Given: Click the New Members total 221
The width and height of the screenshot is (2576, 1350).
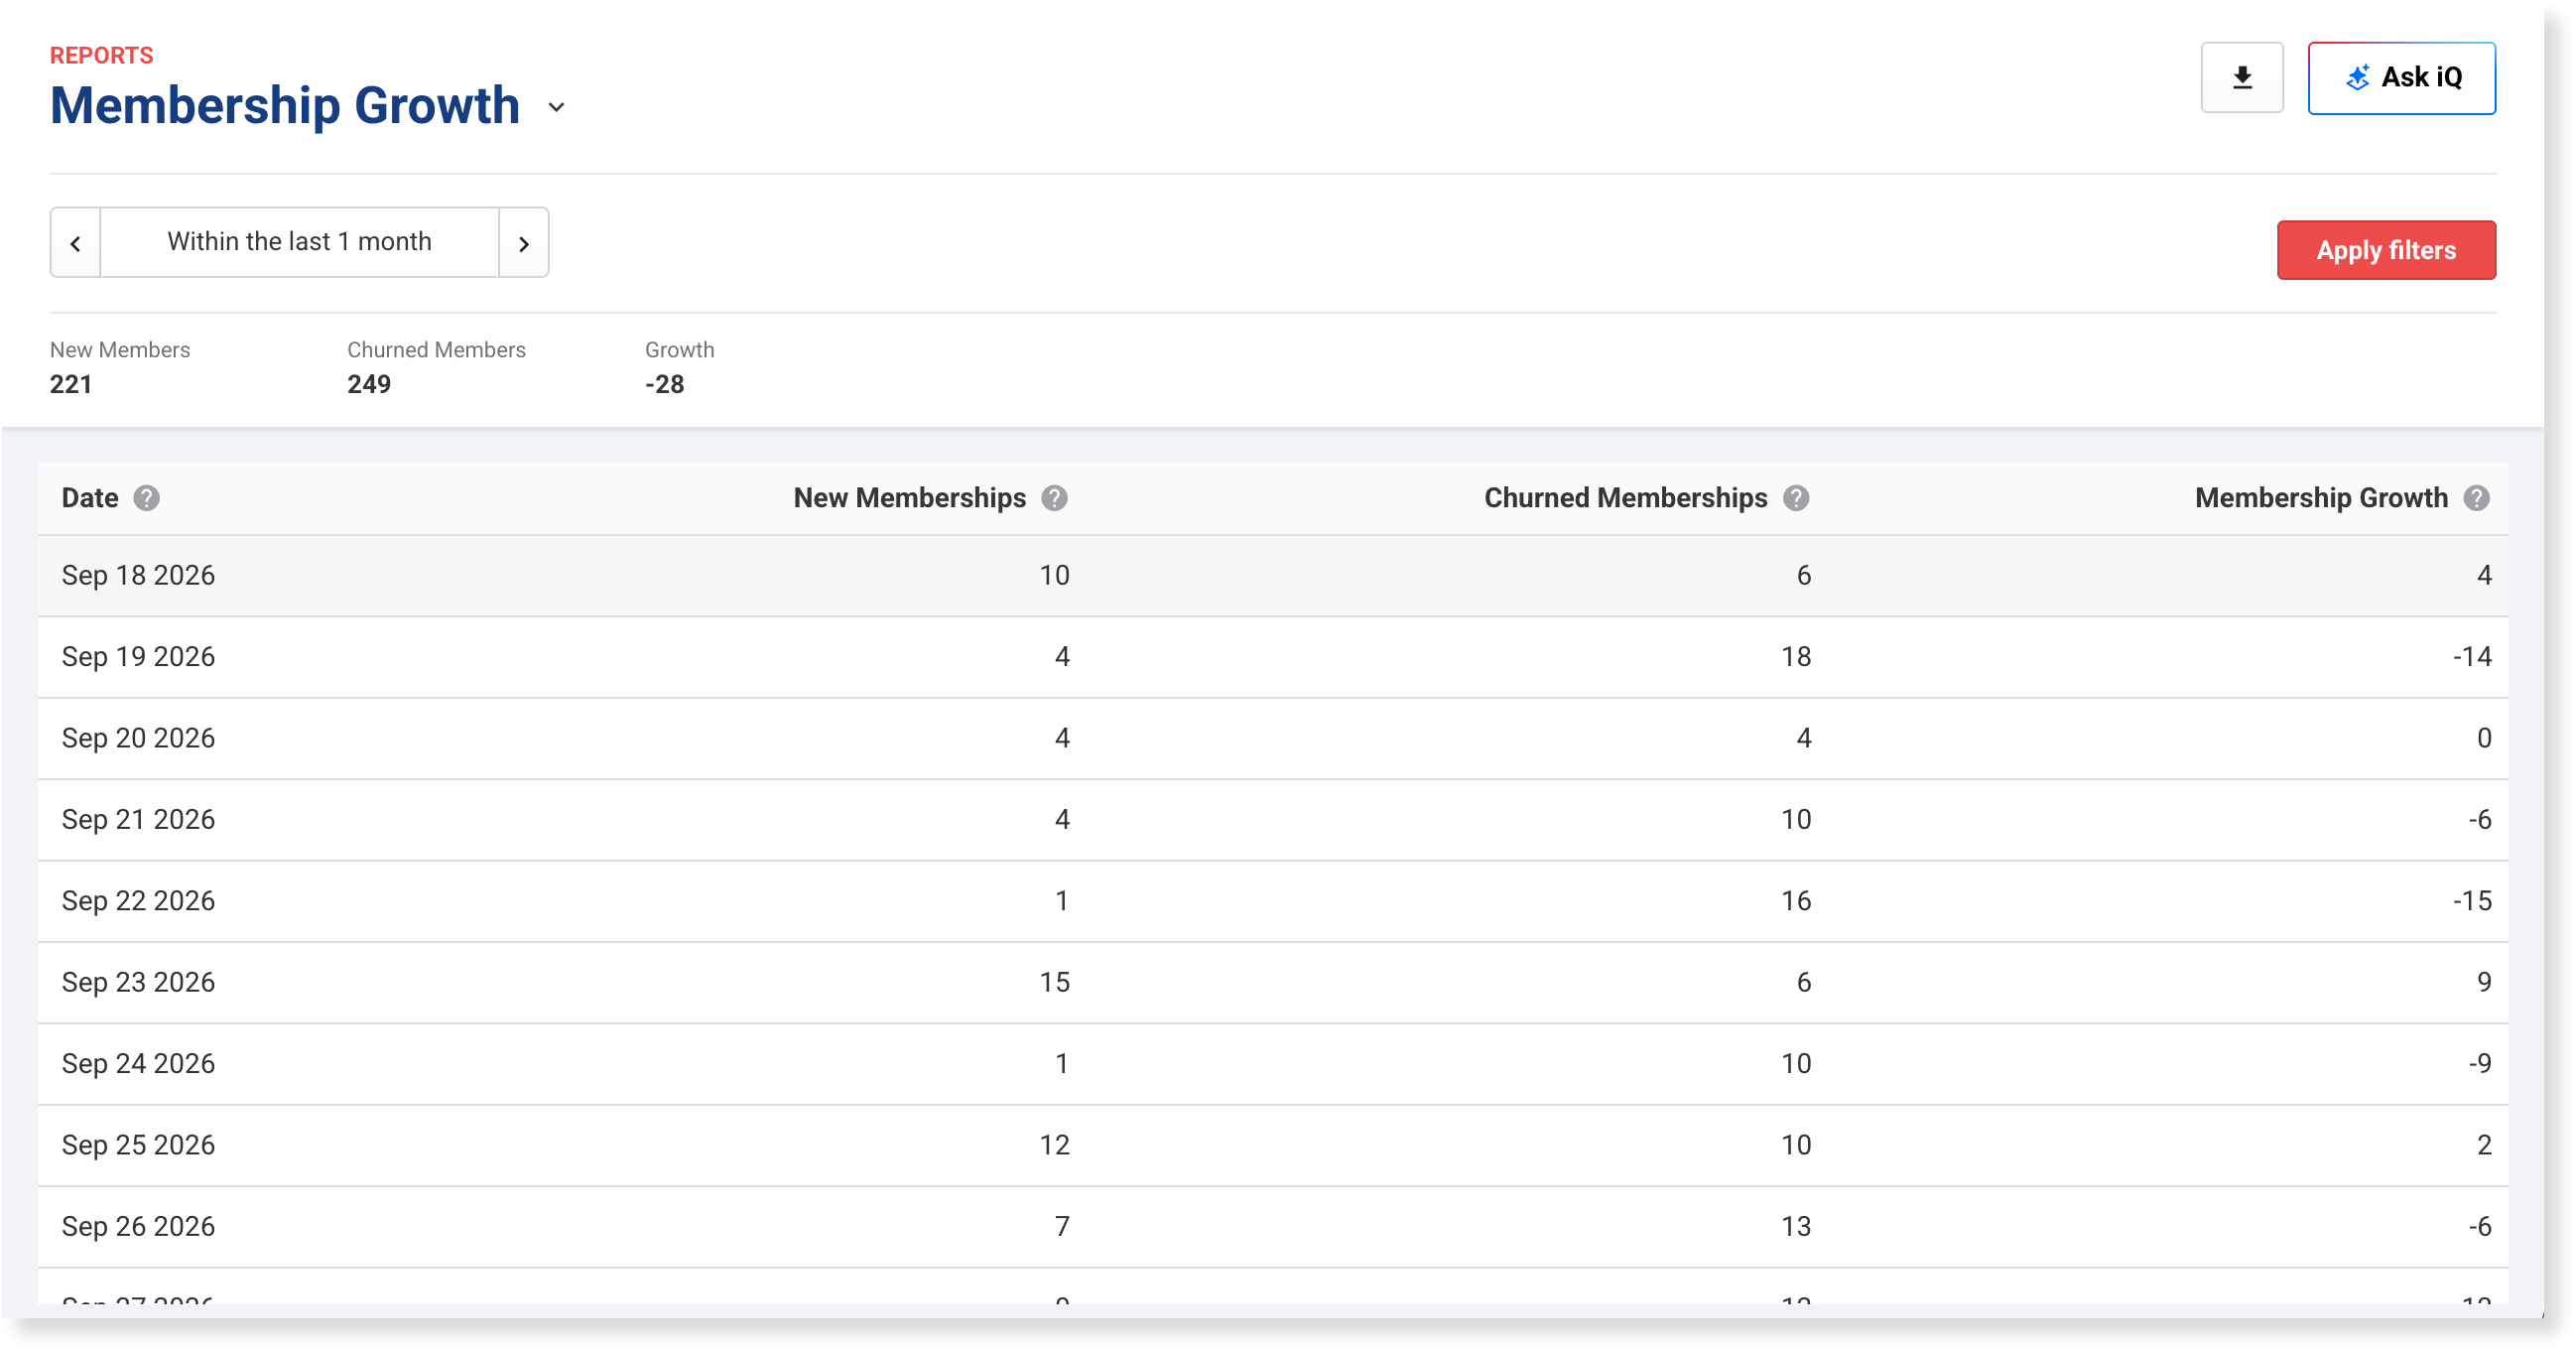Looking at the screenshot, I should pos(71,384).
